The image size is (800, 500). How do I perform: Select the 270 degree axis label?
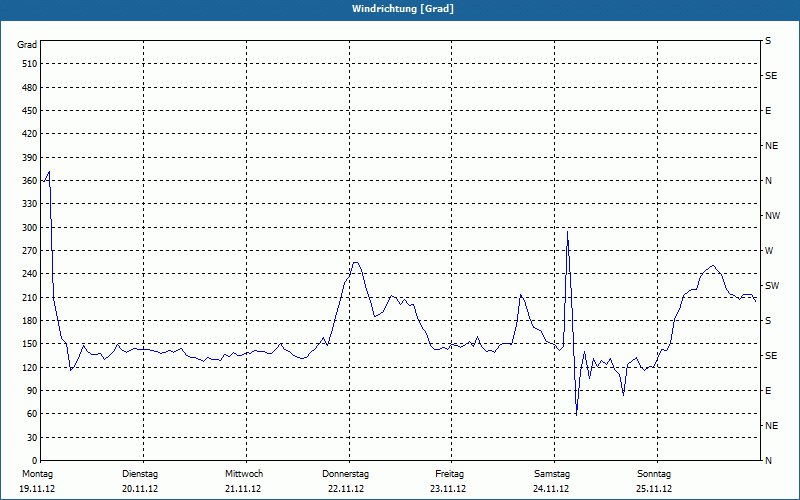[30, 251]
